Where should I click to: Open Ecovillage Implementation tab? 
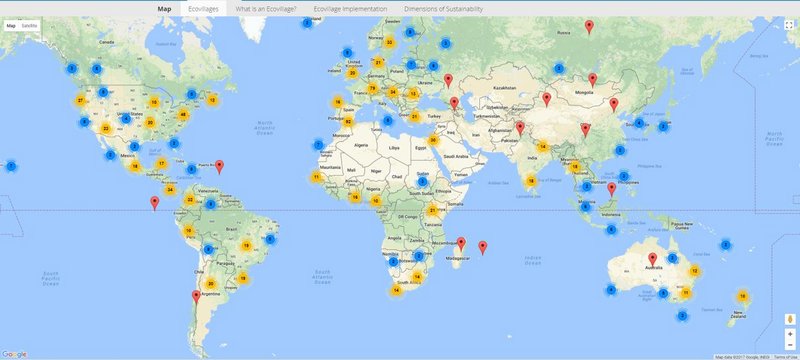tap(350, 9)
